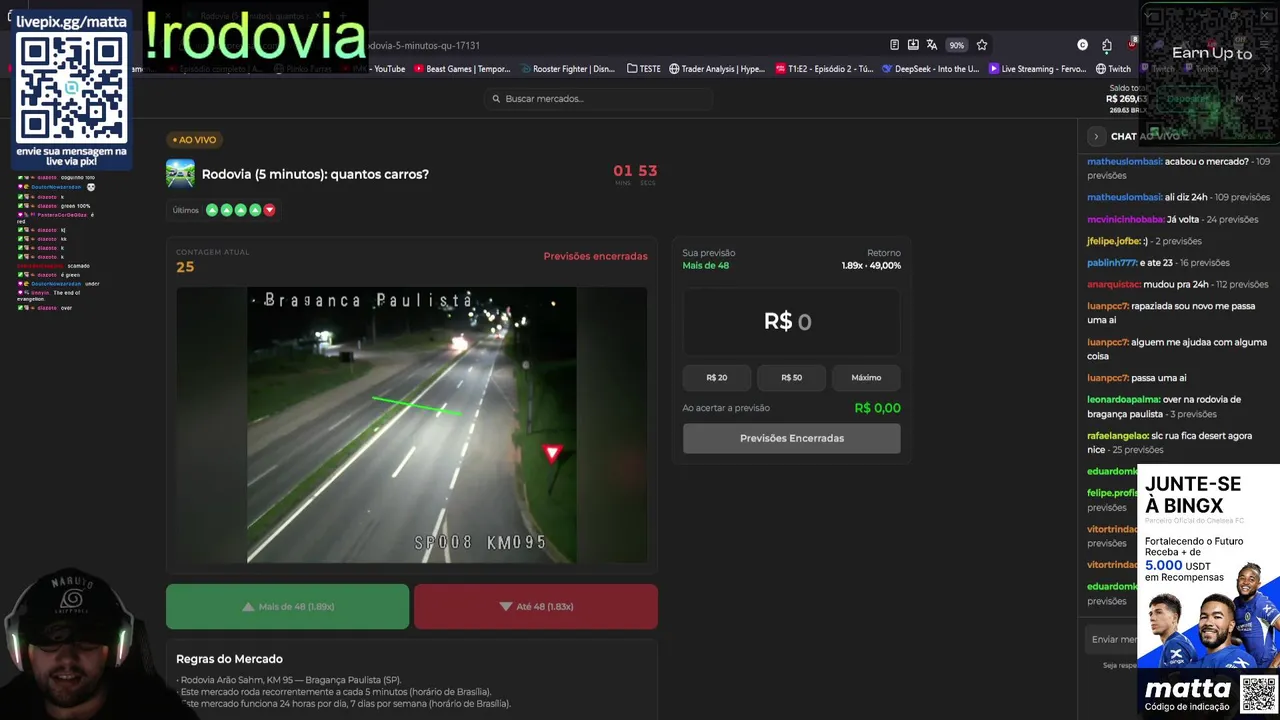Click the market title Rodovia (5 minutos)
Viewport: 1280px width, 720px height.
coord(315,174)
